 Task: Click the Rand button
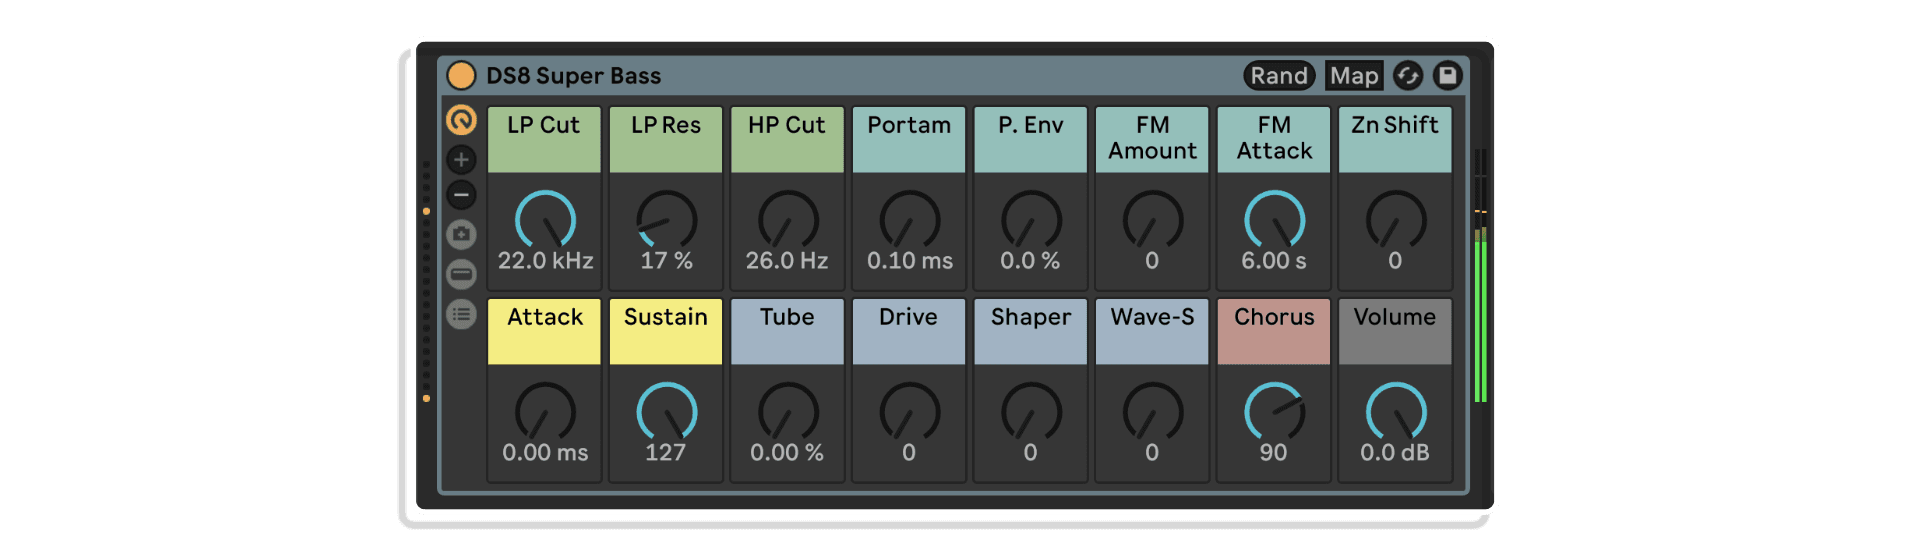point(1279,76)
